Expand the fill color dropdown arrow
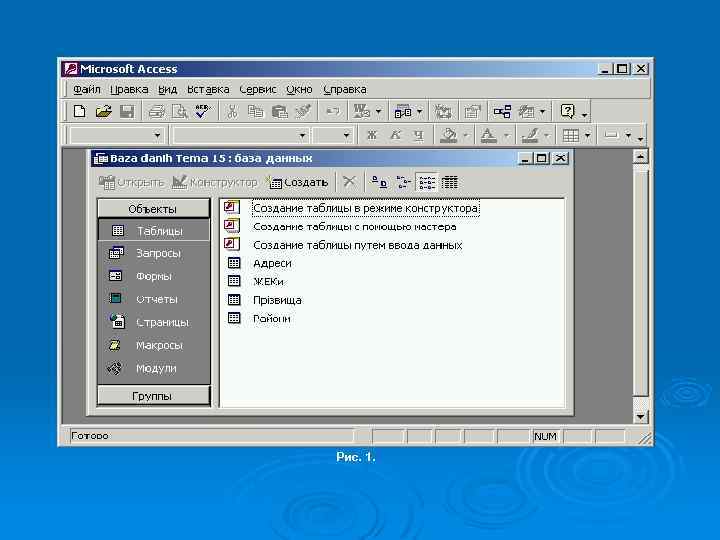The height and width of the screenshot is (540, 720). [x=466, y=135]
